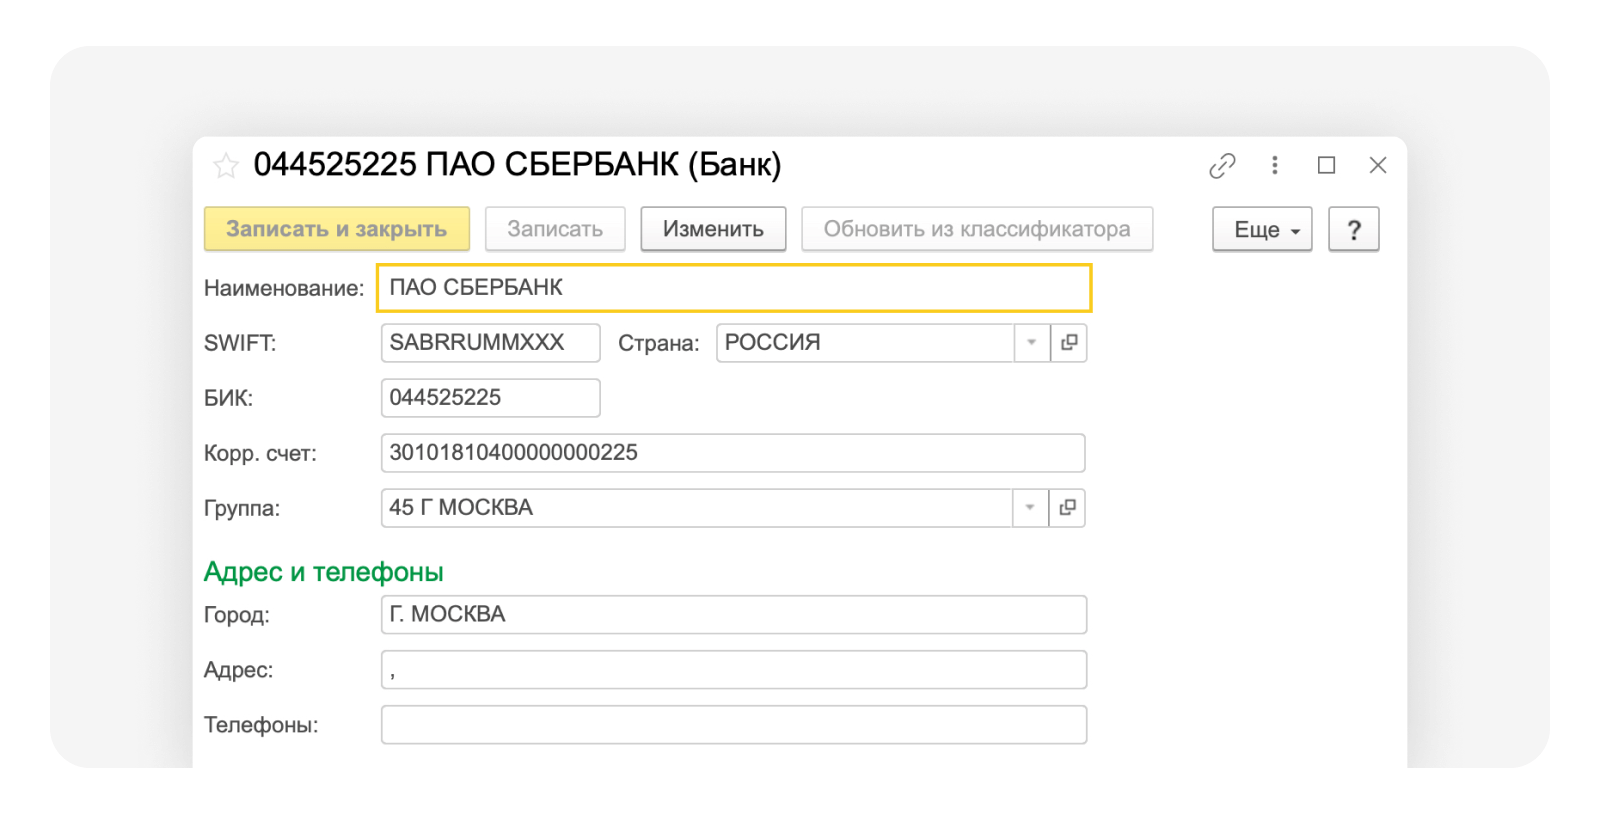Focus the Наименование field

click(x=733, y=288)
